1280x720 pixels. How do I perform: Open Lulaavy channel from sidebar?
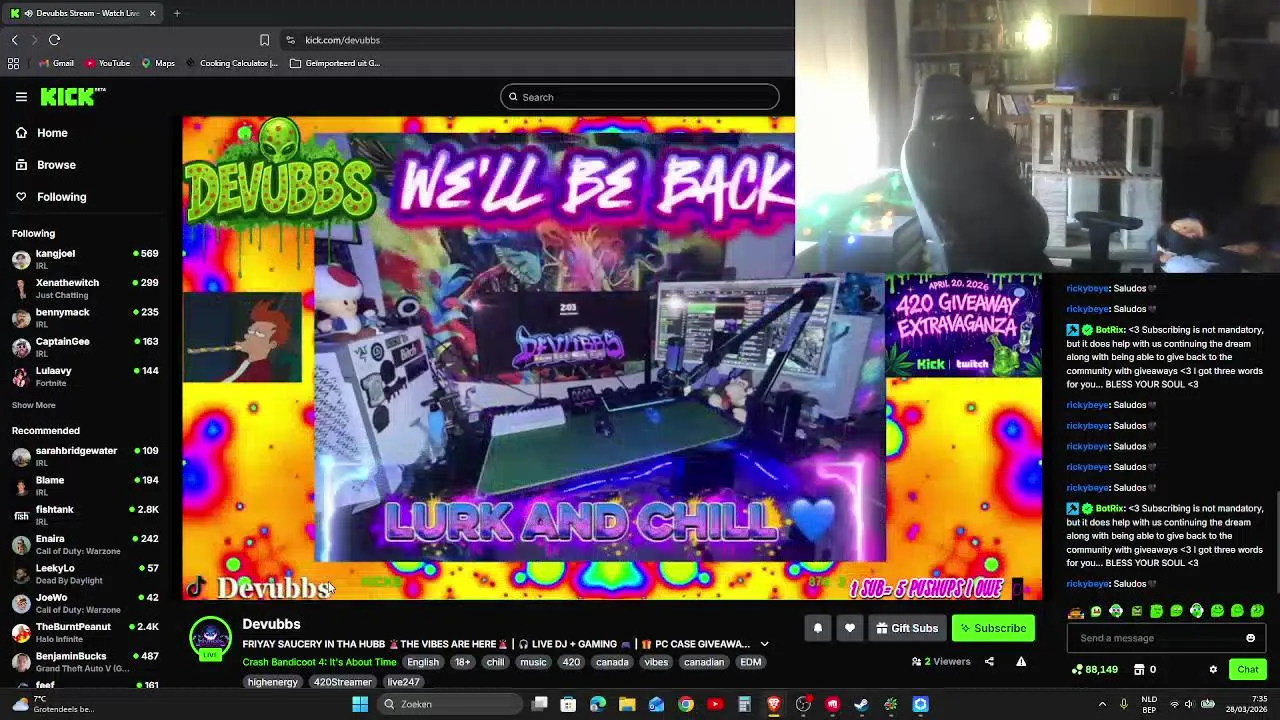[85, 376]
